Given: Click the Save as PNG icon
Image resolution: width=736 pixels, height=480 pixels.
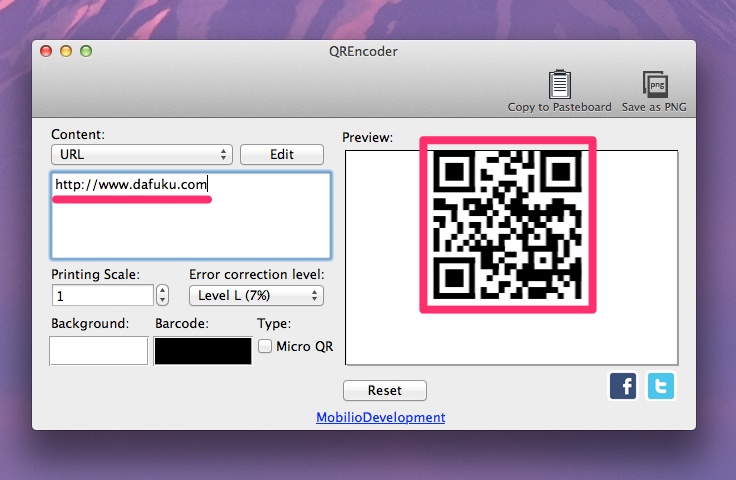Looking at the screenshot, I should pos(655,84).
